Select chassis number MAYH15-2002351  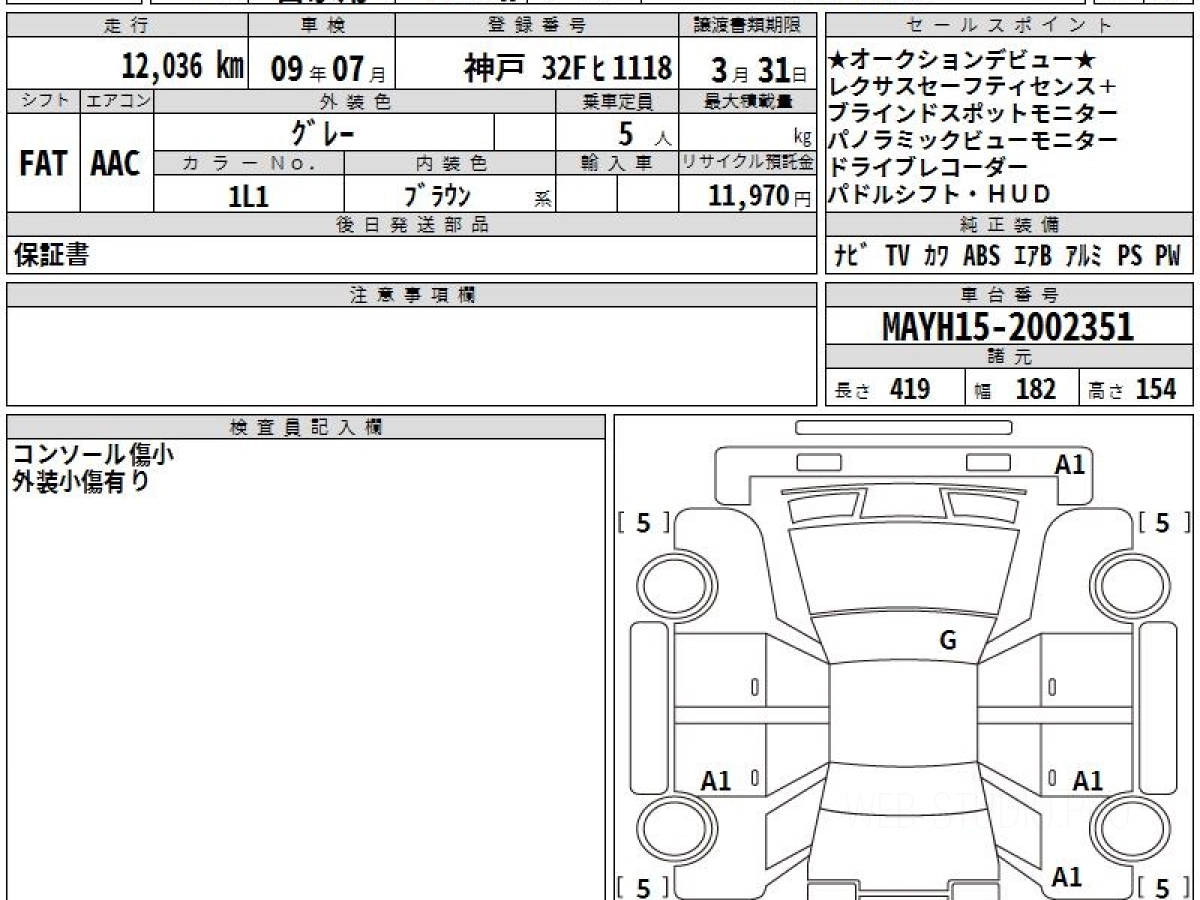click(x=1008, y=327)
